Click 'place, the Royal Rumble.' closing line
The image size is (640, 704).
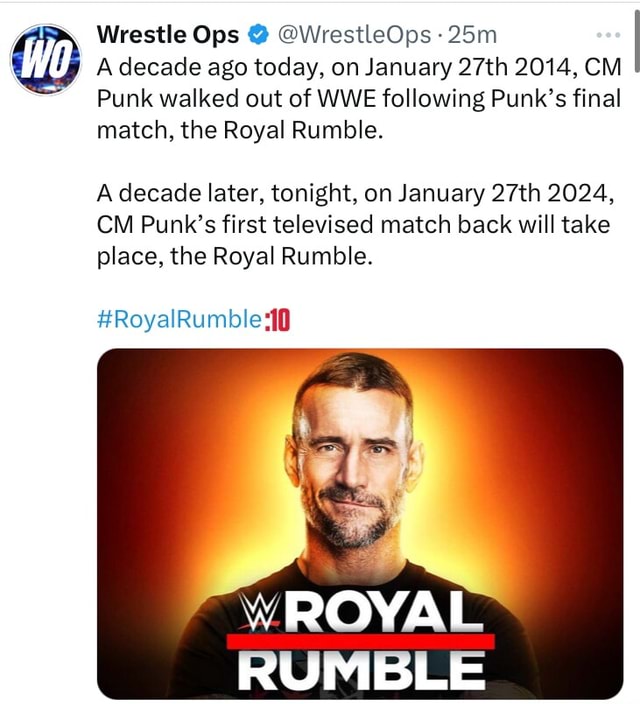[x=235, y=256]
